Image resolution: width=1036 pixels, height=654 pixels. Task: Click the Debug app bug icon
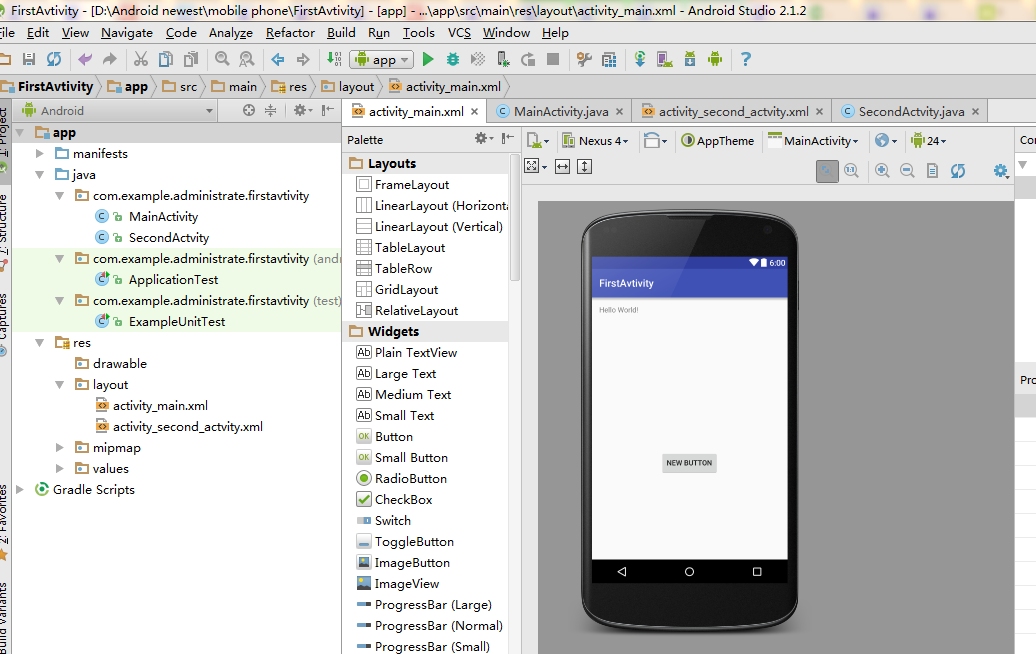point(453,60)
